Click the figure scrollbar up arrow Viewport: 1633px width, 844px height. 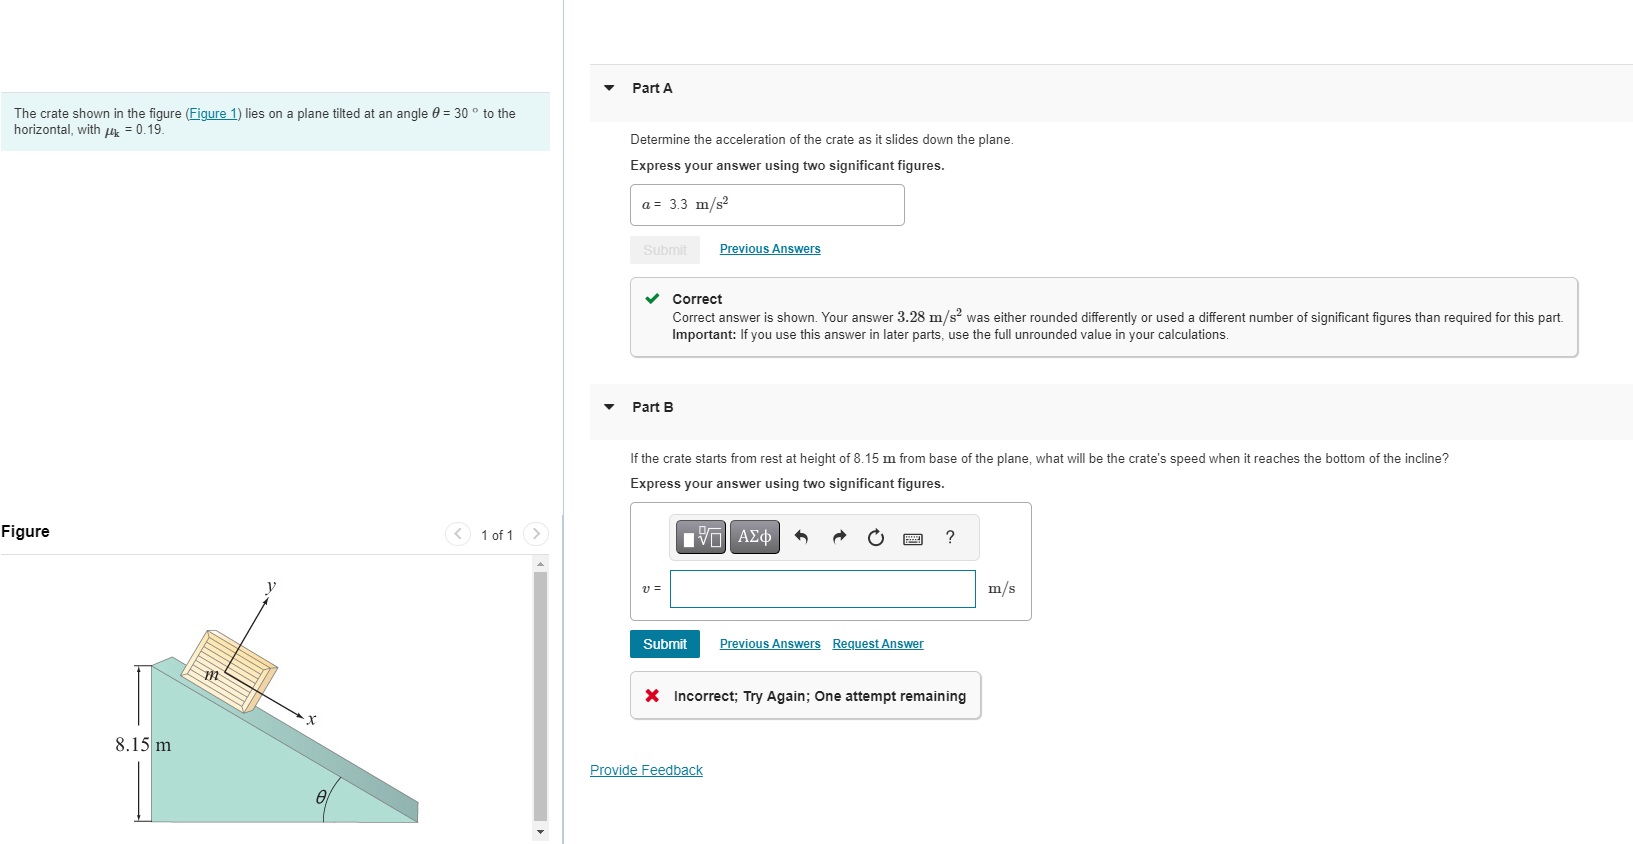(541, 564)
